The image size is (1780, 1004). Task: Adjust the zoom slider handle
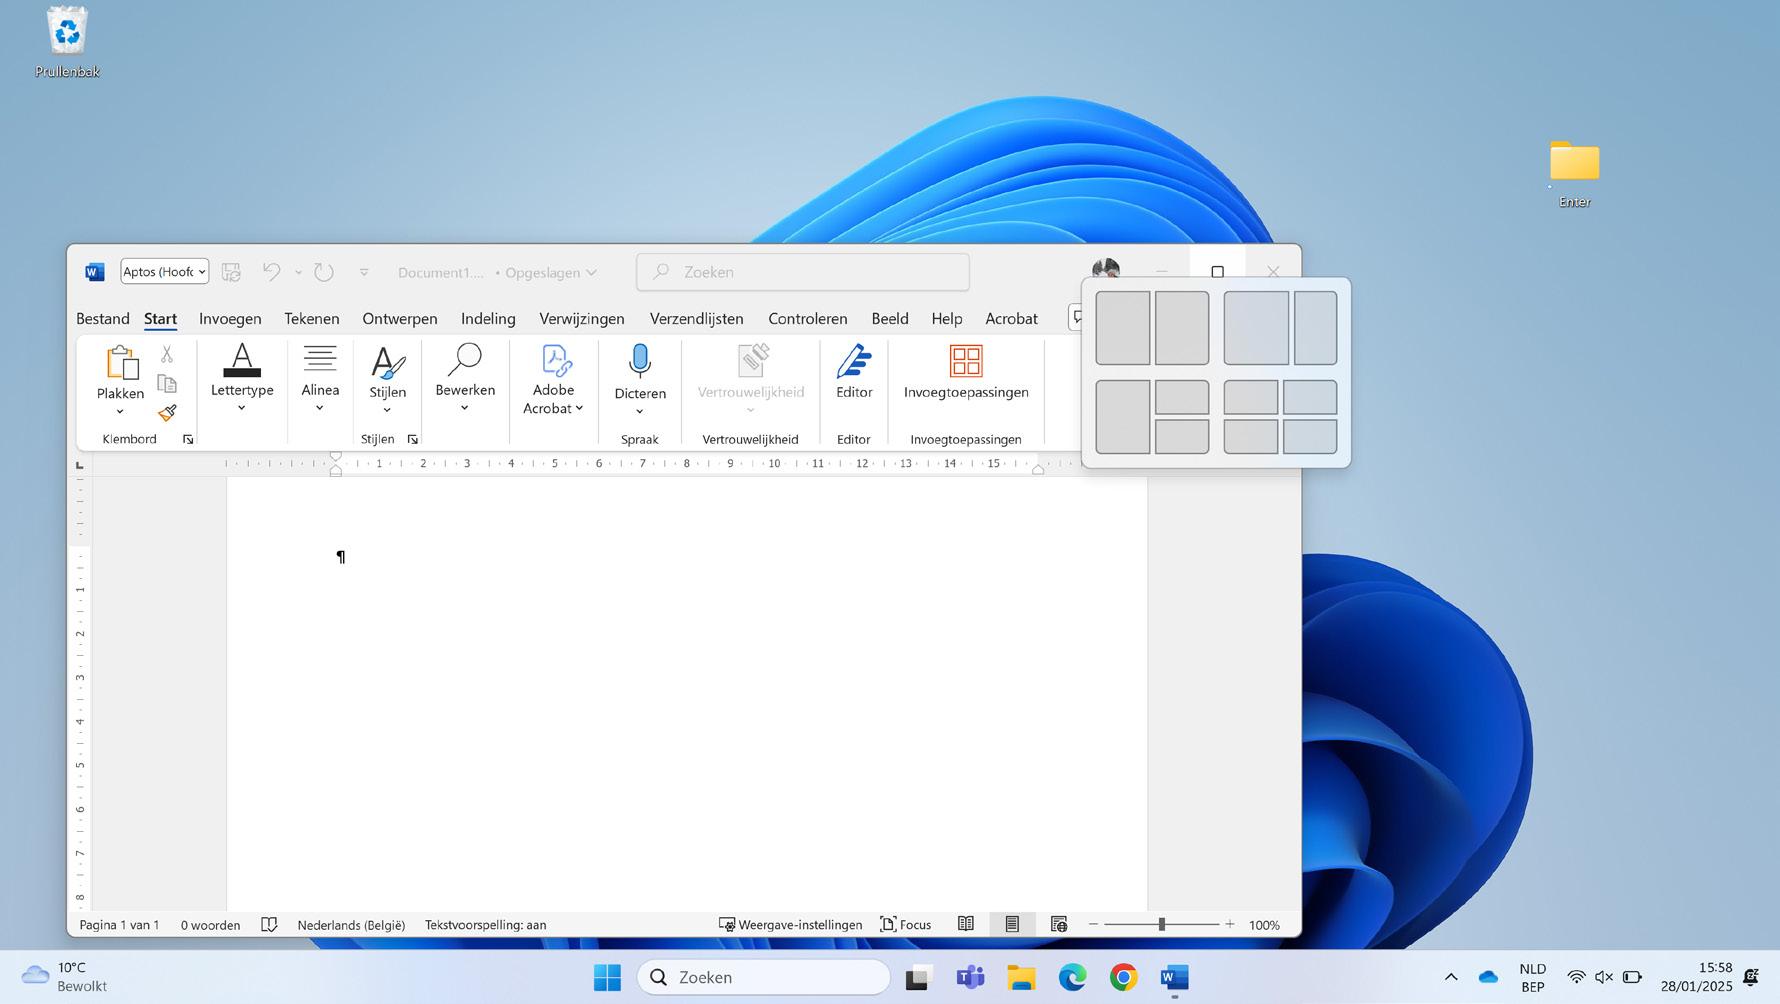click(x=1161, y=925)
